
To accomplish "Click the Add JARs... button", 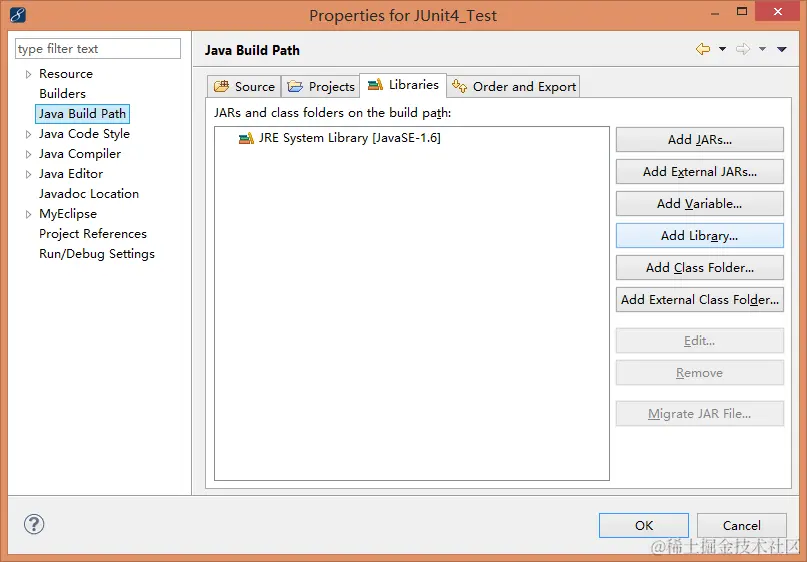I will click(x=699, y=139).
